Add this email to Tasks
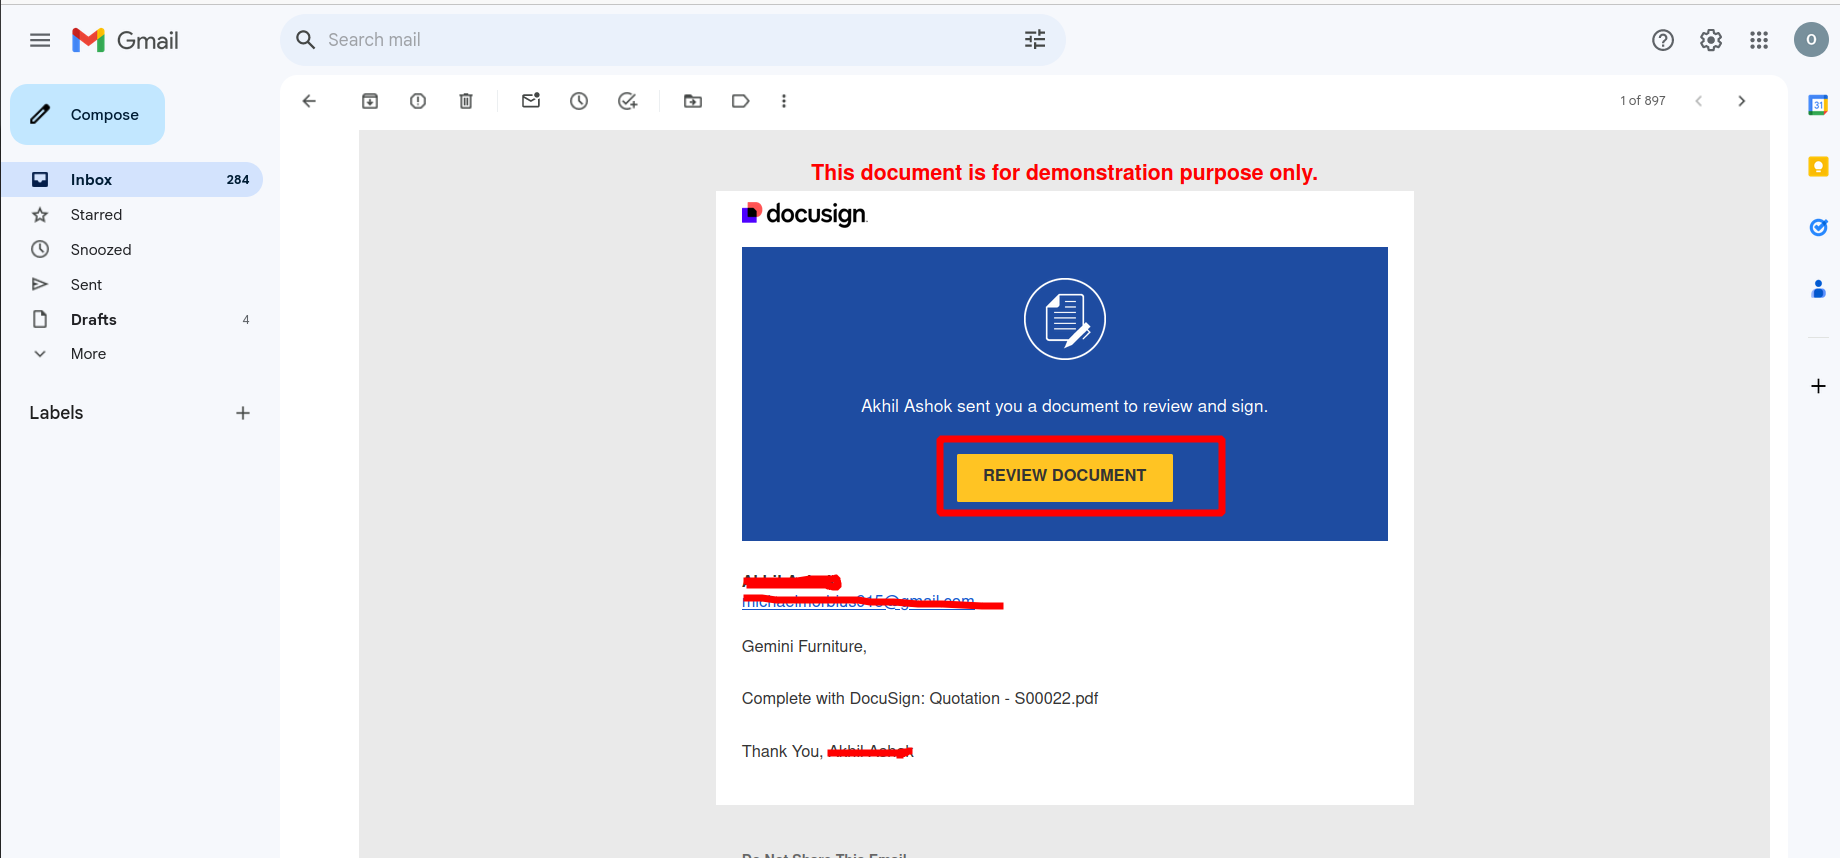The width and height of the screenshot is (1840, 858). tap(628, 101)
